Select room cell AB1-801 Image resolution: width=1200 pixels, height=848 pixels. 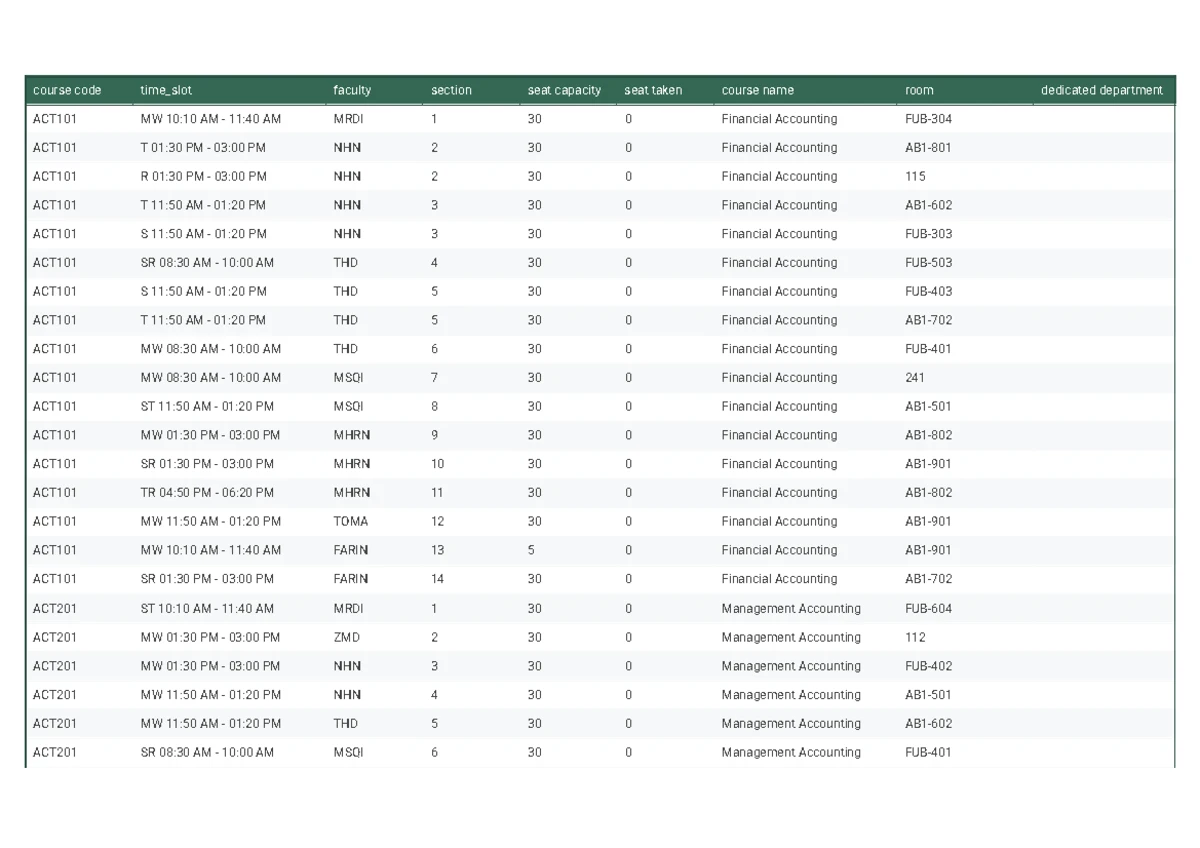(x=929, y=148)
